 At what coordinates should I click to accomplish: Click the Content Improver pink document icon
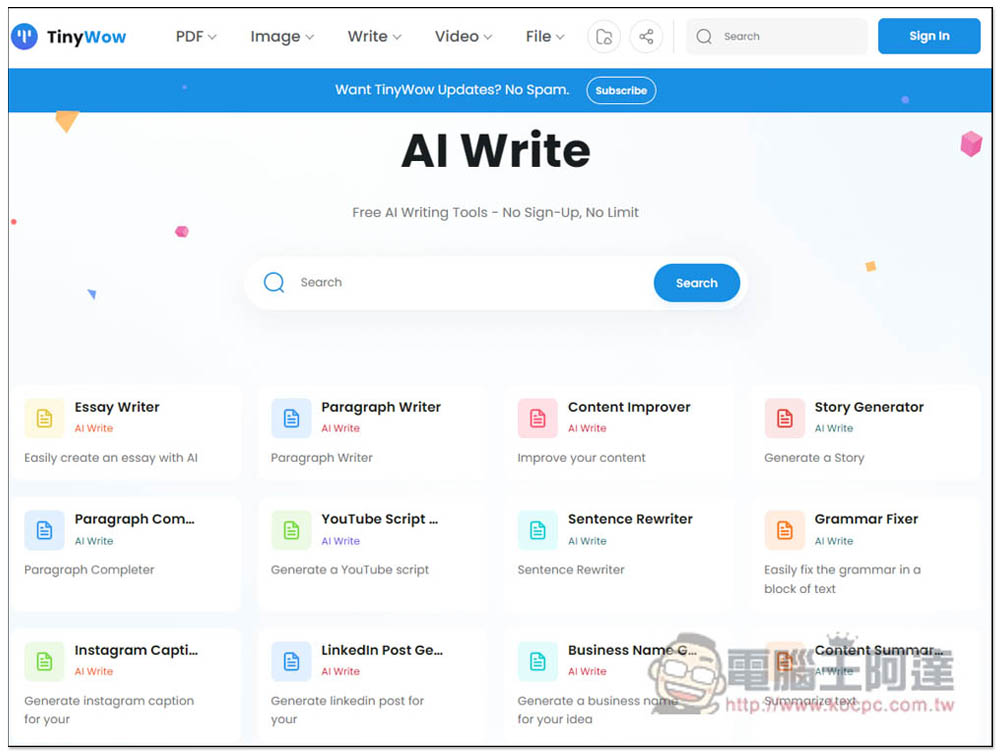coord(538,418)
